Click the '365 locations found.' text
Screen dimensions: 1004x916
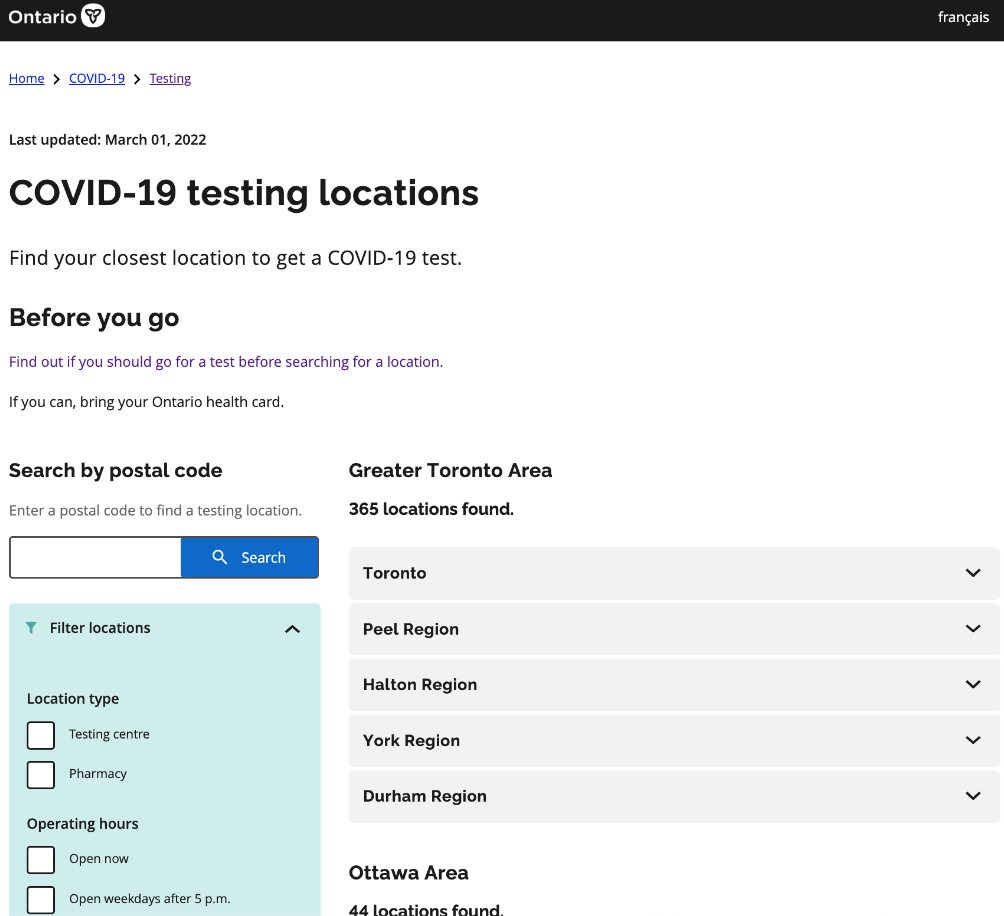coord(431,509)
